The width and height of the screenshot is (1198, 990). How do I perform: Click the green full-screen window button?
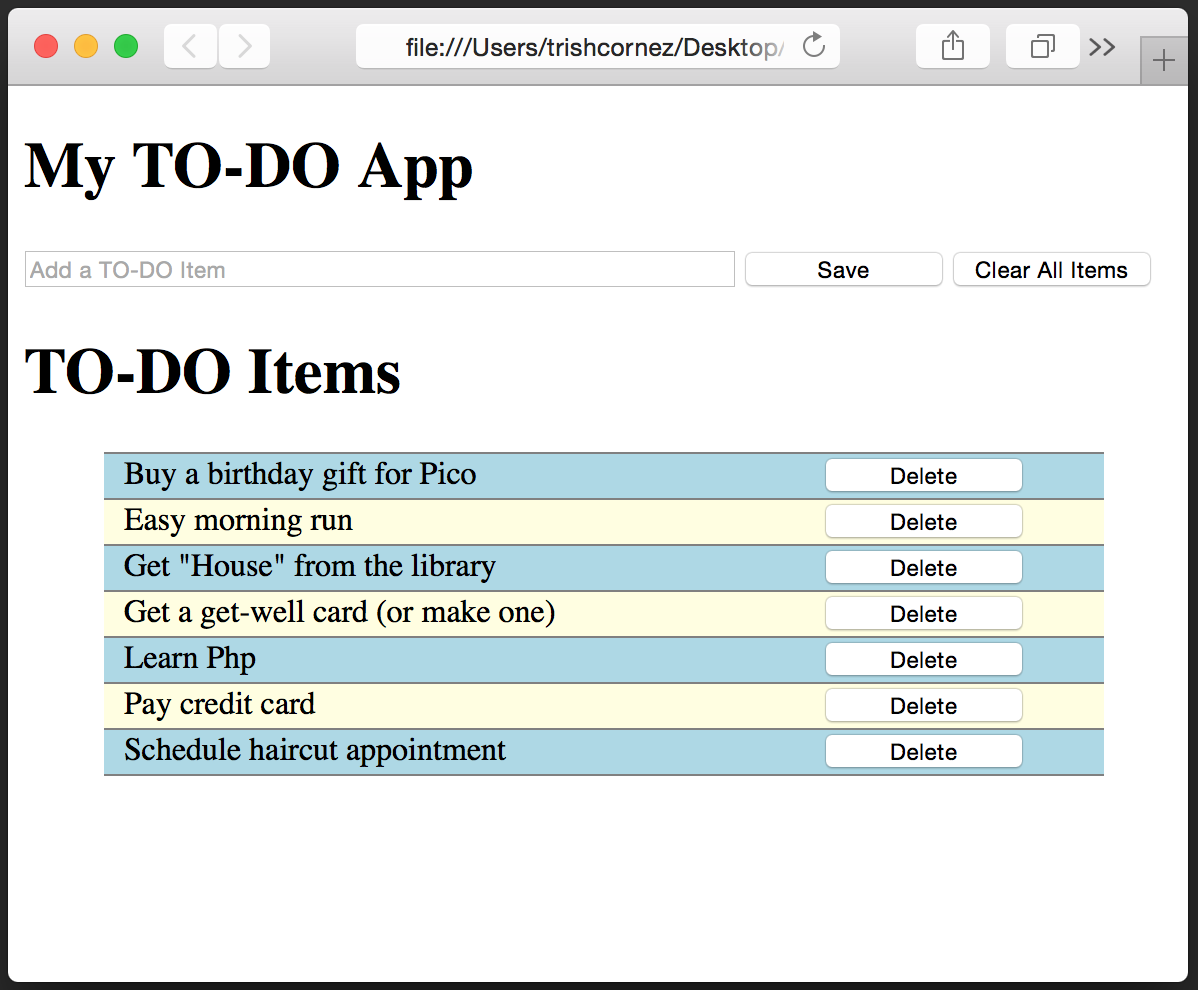coord(126,46)
